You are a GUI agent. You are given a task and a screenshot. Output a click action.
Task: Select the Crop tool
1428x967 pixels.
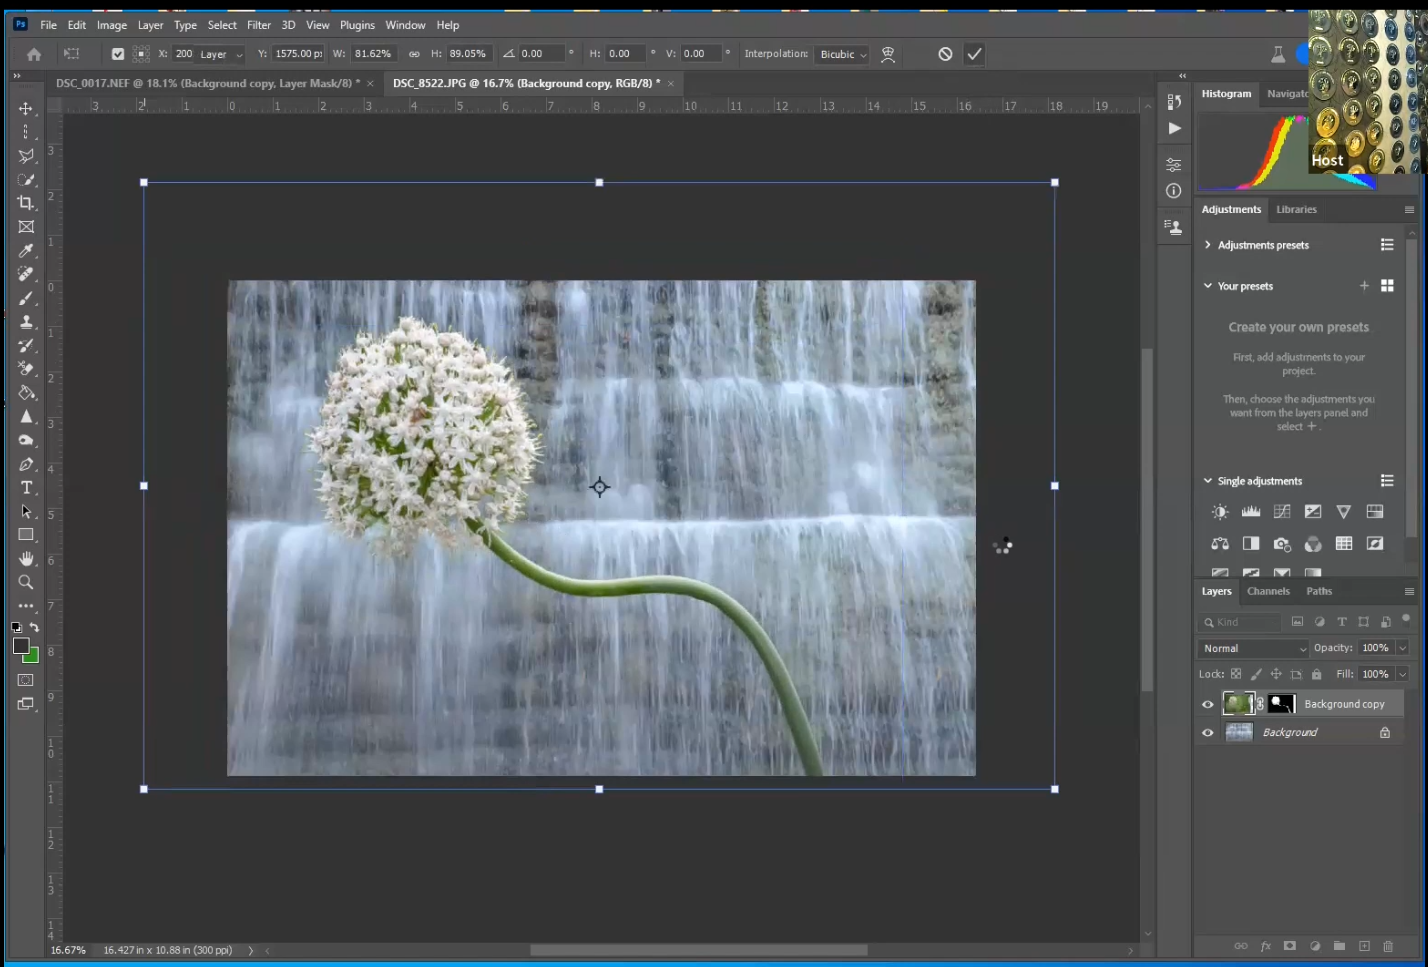tap(26, 203)
